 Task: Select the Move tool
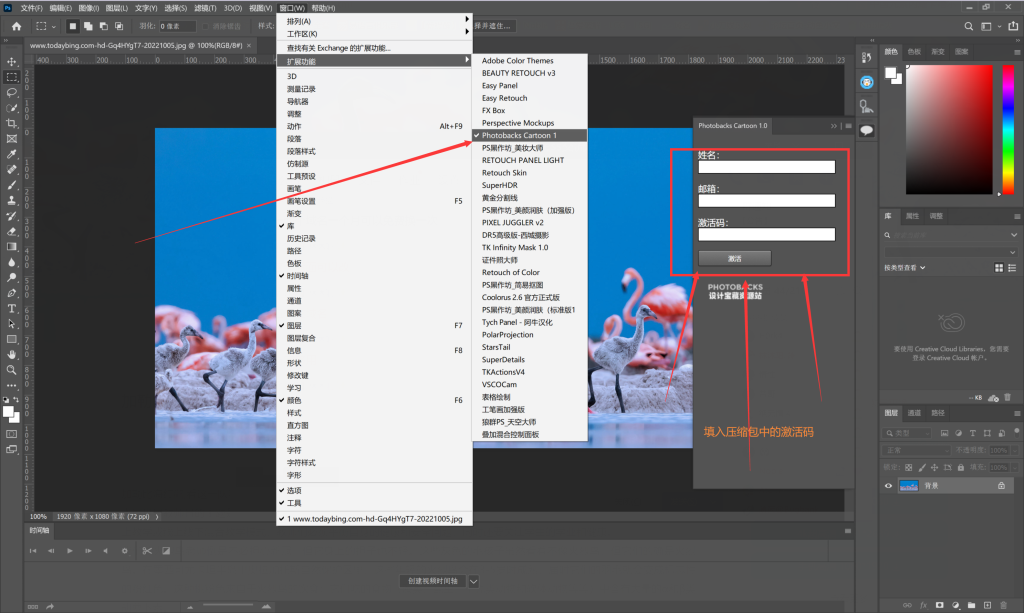point(12,61)
